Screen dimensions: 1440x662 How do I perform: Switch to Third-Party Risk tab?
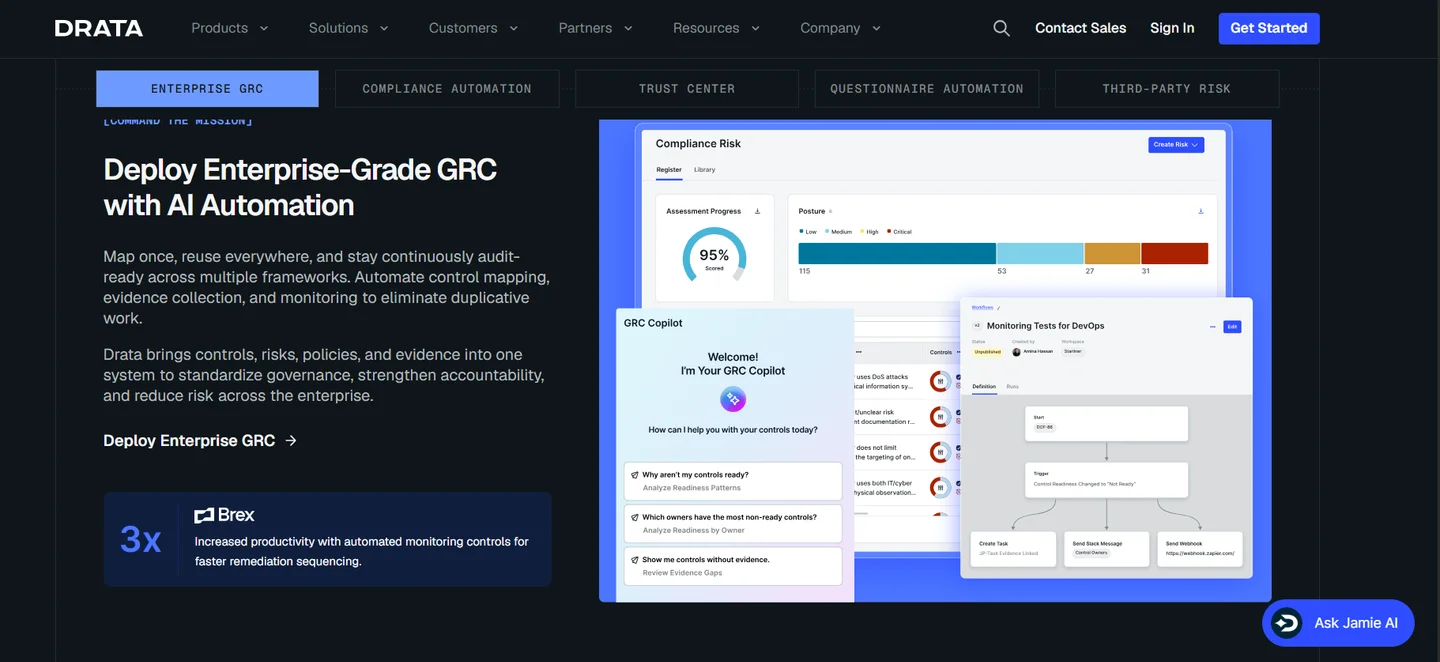point(1167,89)
